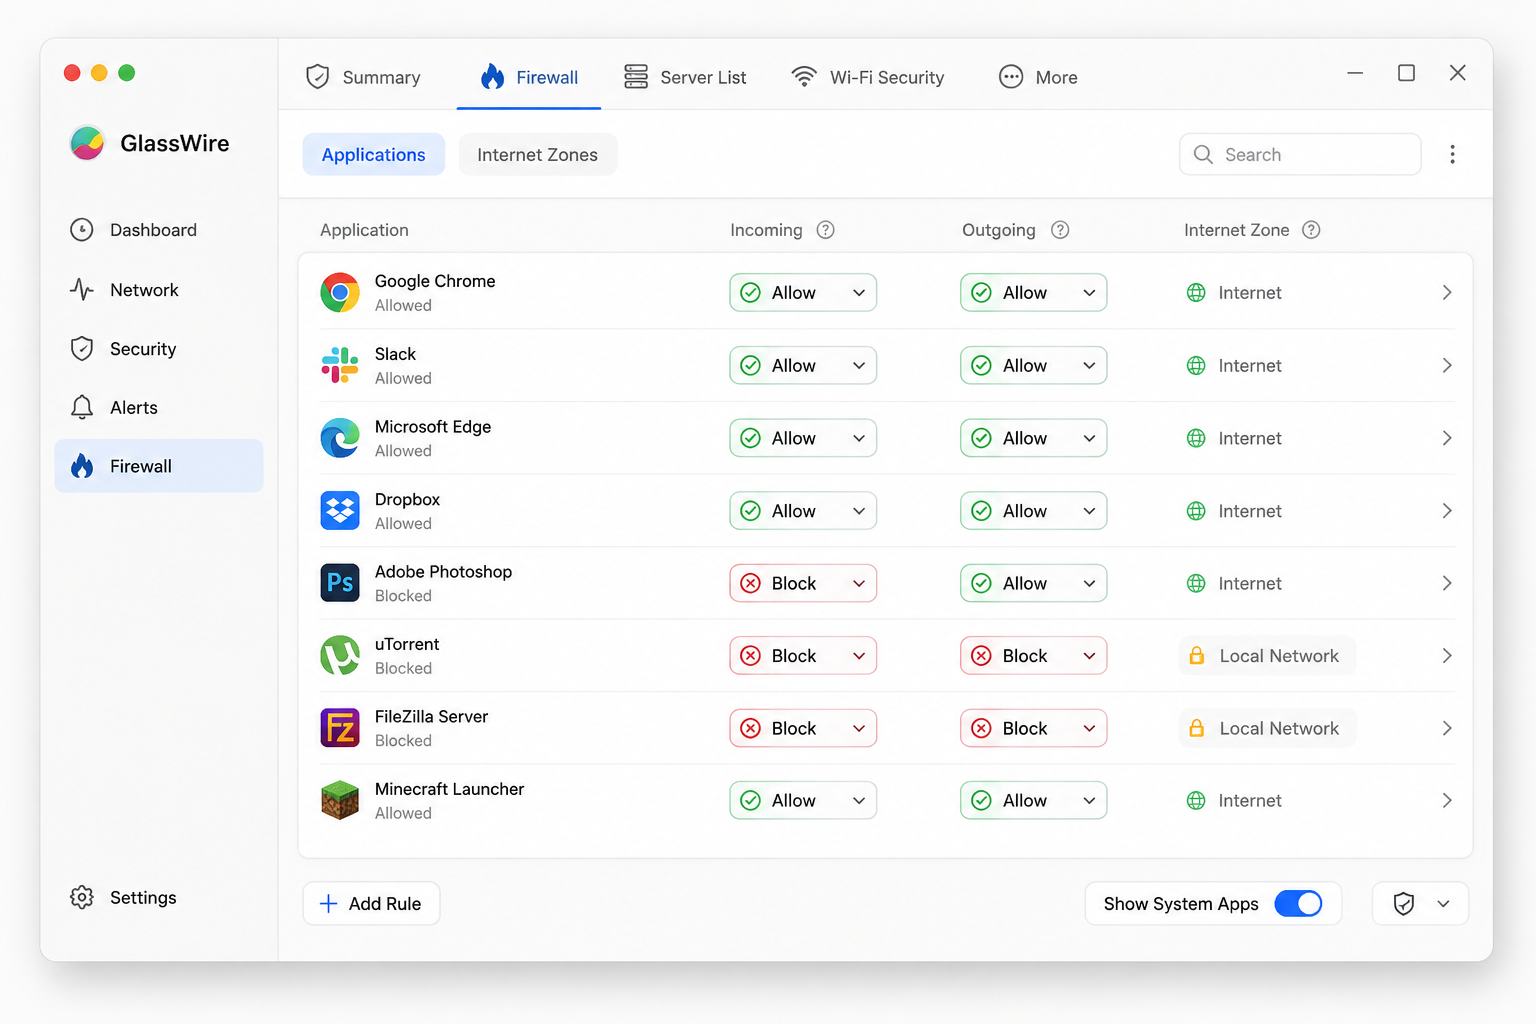Click the Incoming column help icon
The image size is (1536, 1024).
(825, 230)
